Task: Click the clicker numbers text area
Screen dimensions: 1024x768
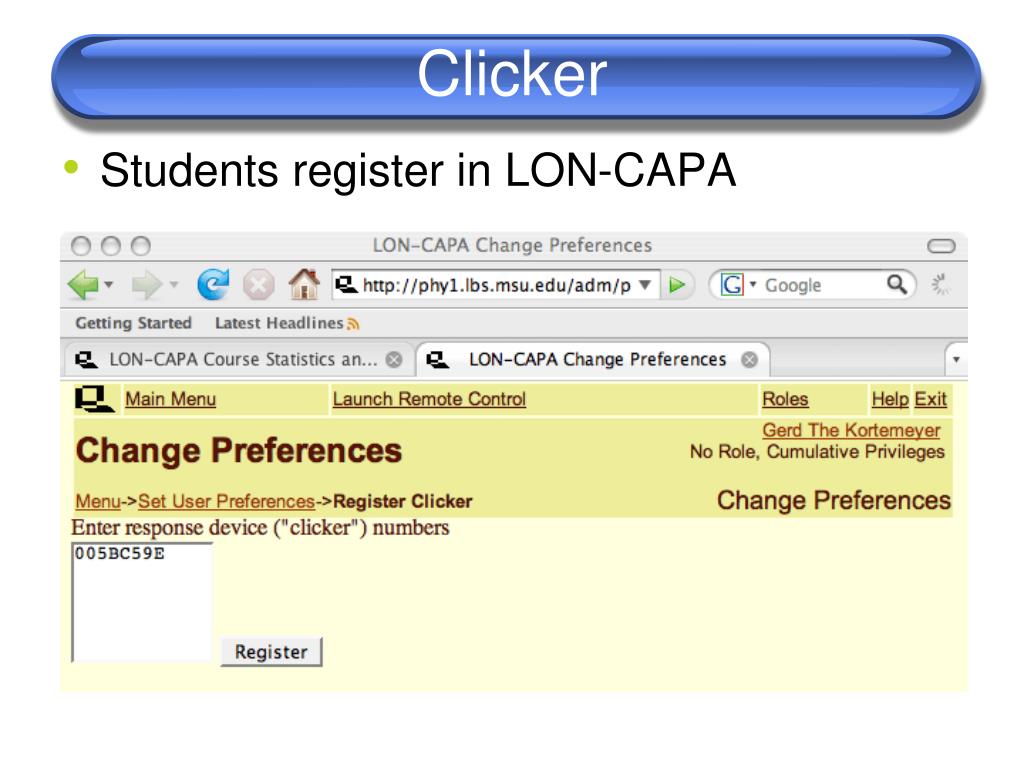Action: (142, 602)
